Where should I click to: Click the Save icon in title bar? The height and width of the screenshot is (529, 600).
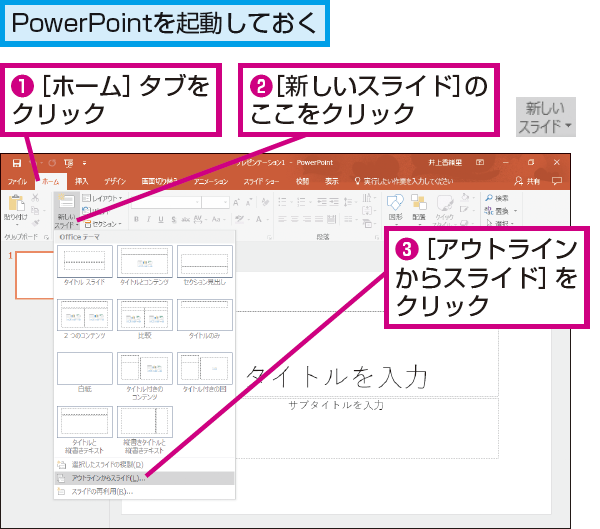pyautogui.click(x=17, y=163)
